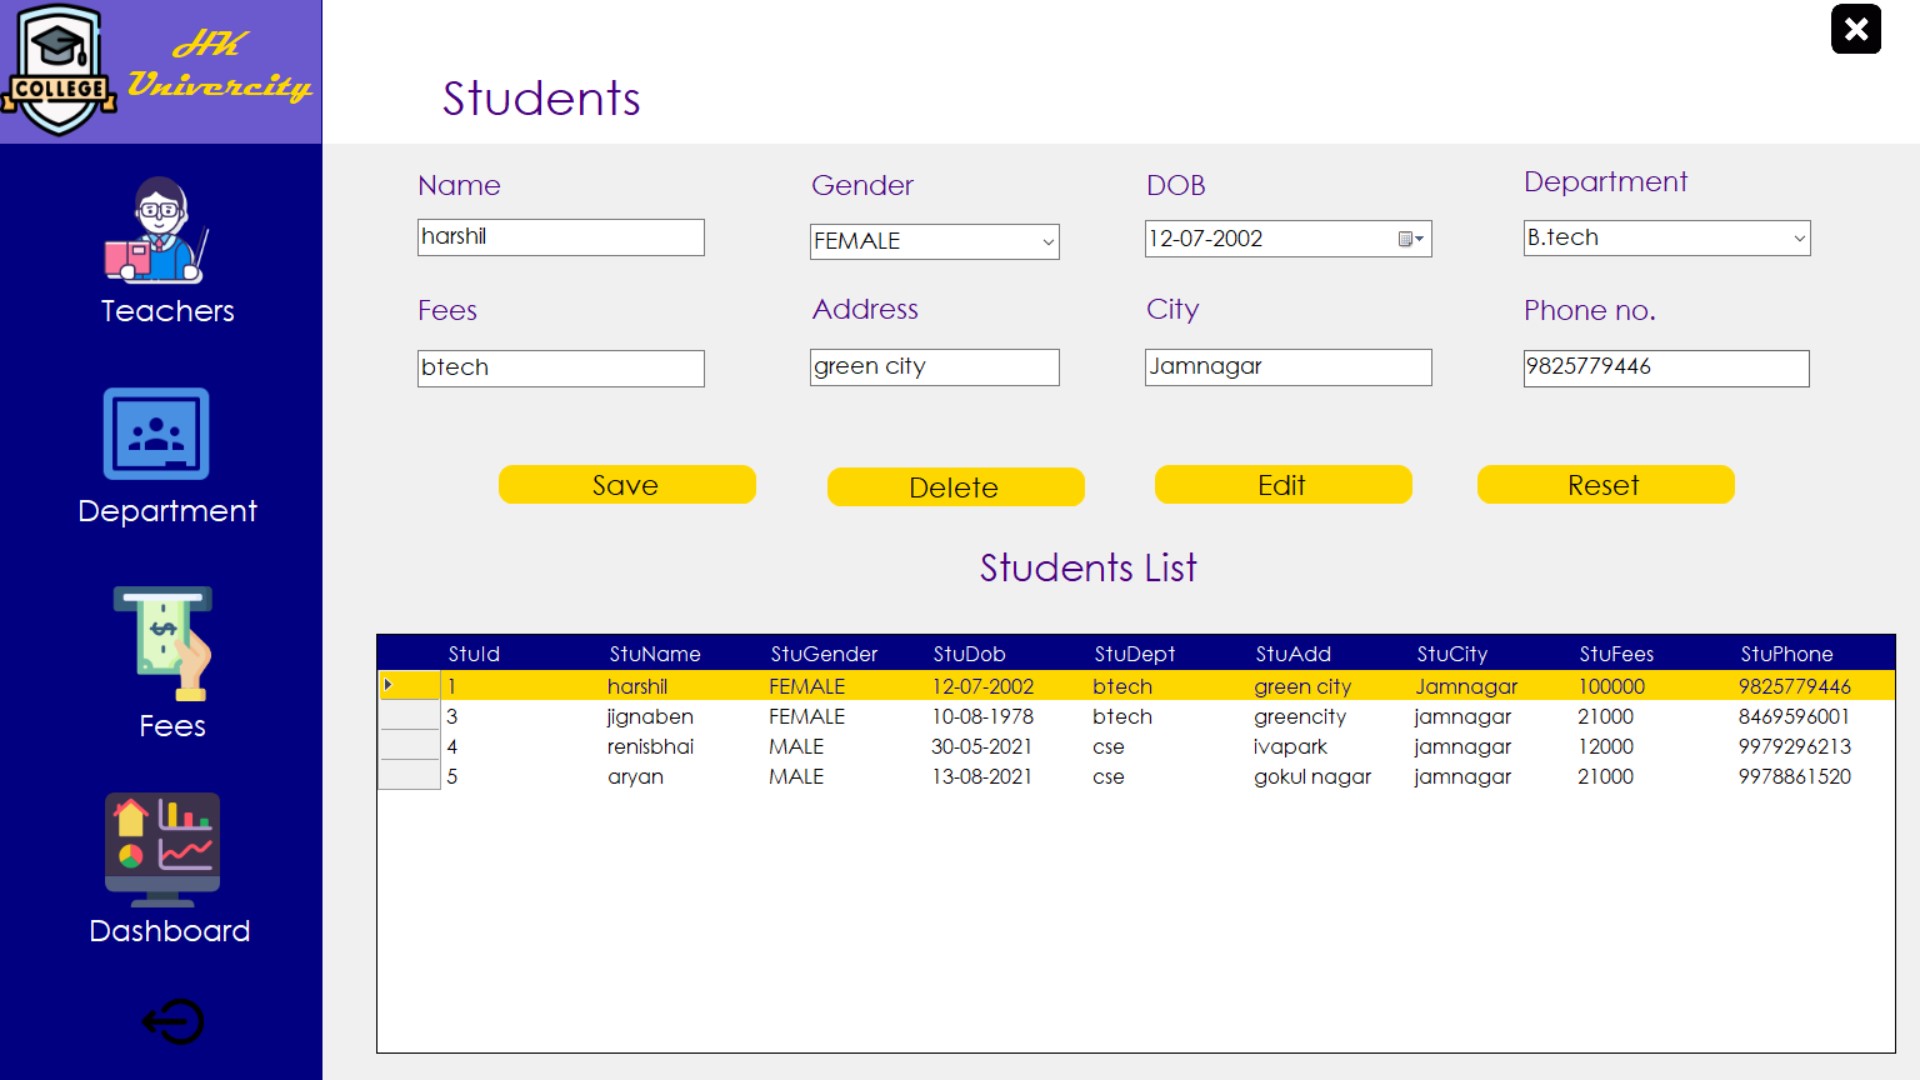Click the college shield logo
This screenshot has height=1080, width=1920.
point(59,70)
